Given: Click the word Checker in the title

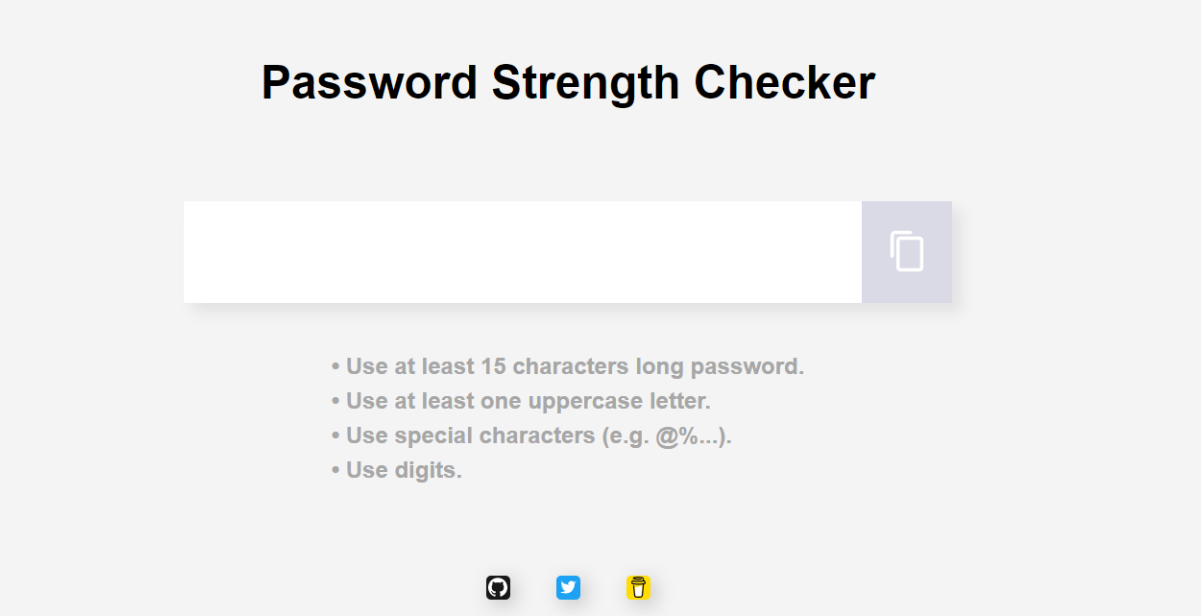Looking at the screenshot, I should (785, 82).
